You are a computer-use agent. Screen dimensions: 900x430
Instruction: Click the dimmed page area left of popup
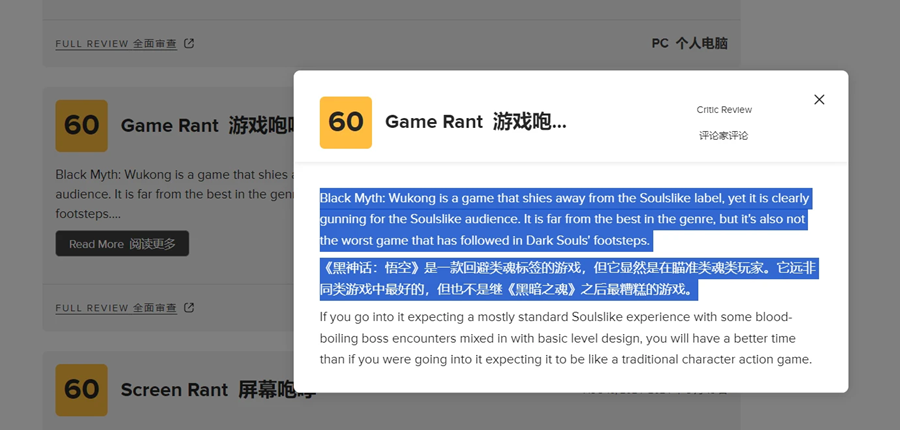point(21,230)
